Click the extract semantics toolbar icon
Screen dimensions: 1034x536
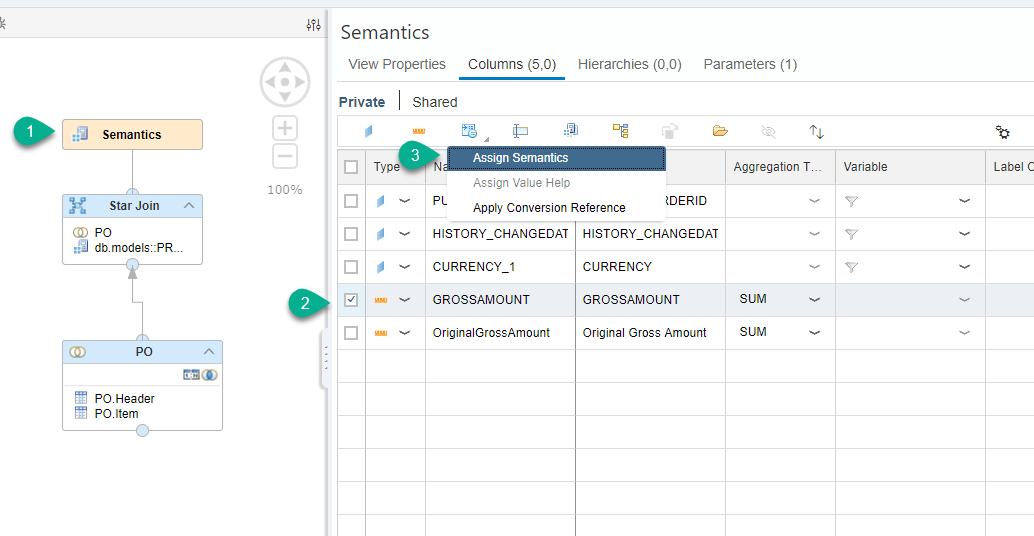click(571, 131)
